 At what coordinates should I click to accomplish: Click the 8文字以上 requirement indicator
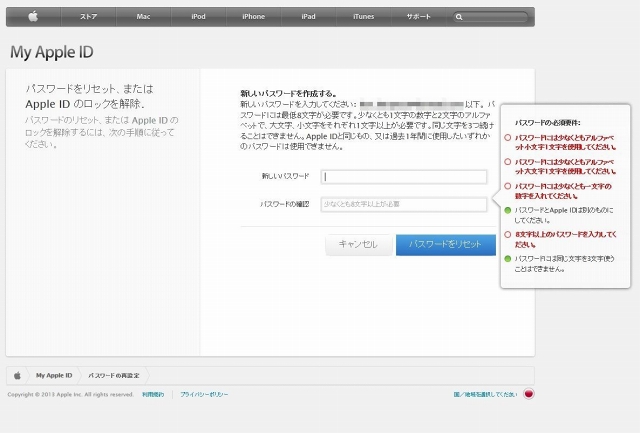pos(508,235)
